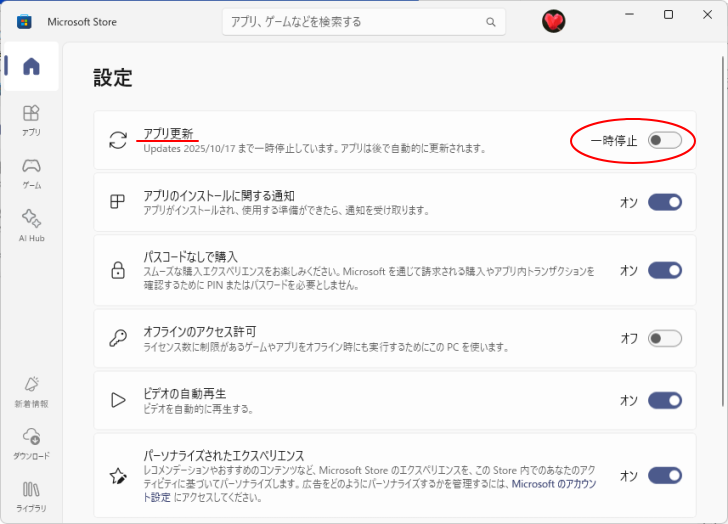Screen dimensions: 728x524
Task: Click the オフラインのアクセス許可 title text
Action: [x=200, y=331]
